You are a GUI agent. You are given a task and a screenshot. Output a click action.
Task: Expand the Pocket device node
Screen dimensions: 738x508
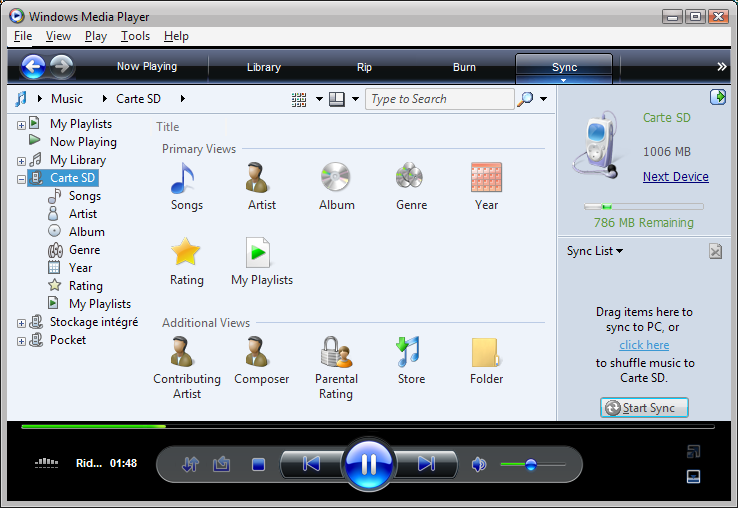point(21,341)
